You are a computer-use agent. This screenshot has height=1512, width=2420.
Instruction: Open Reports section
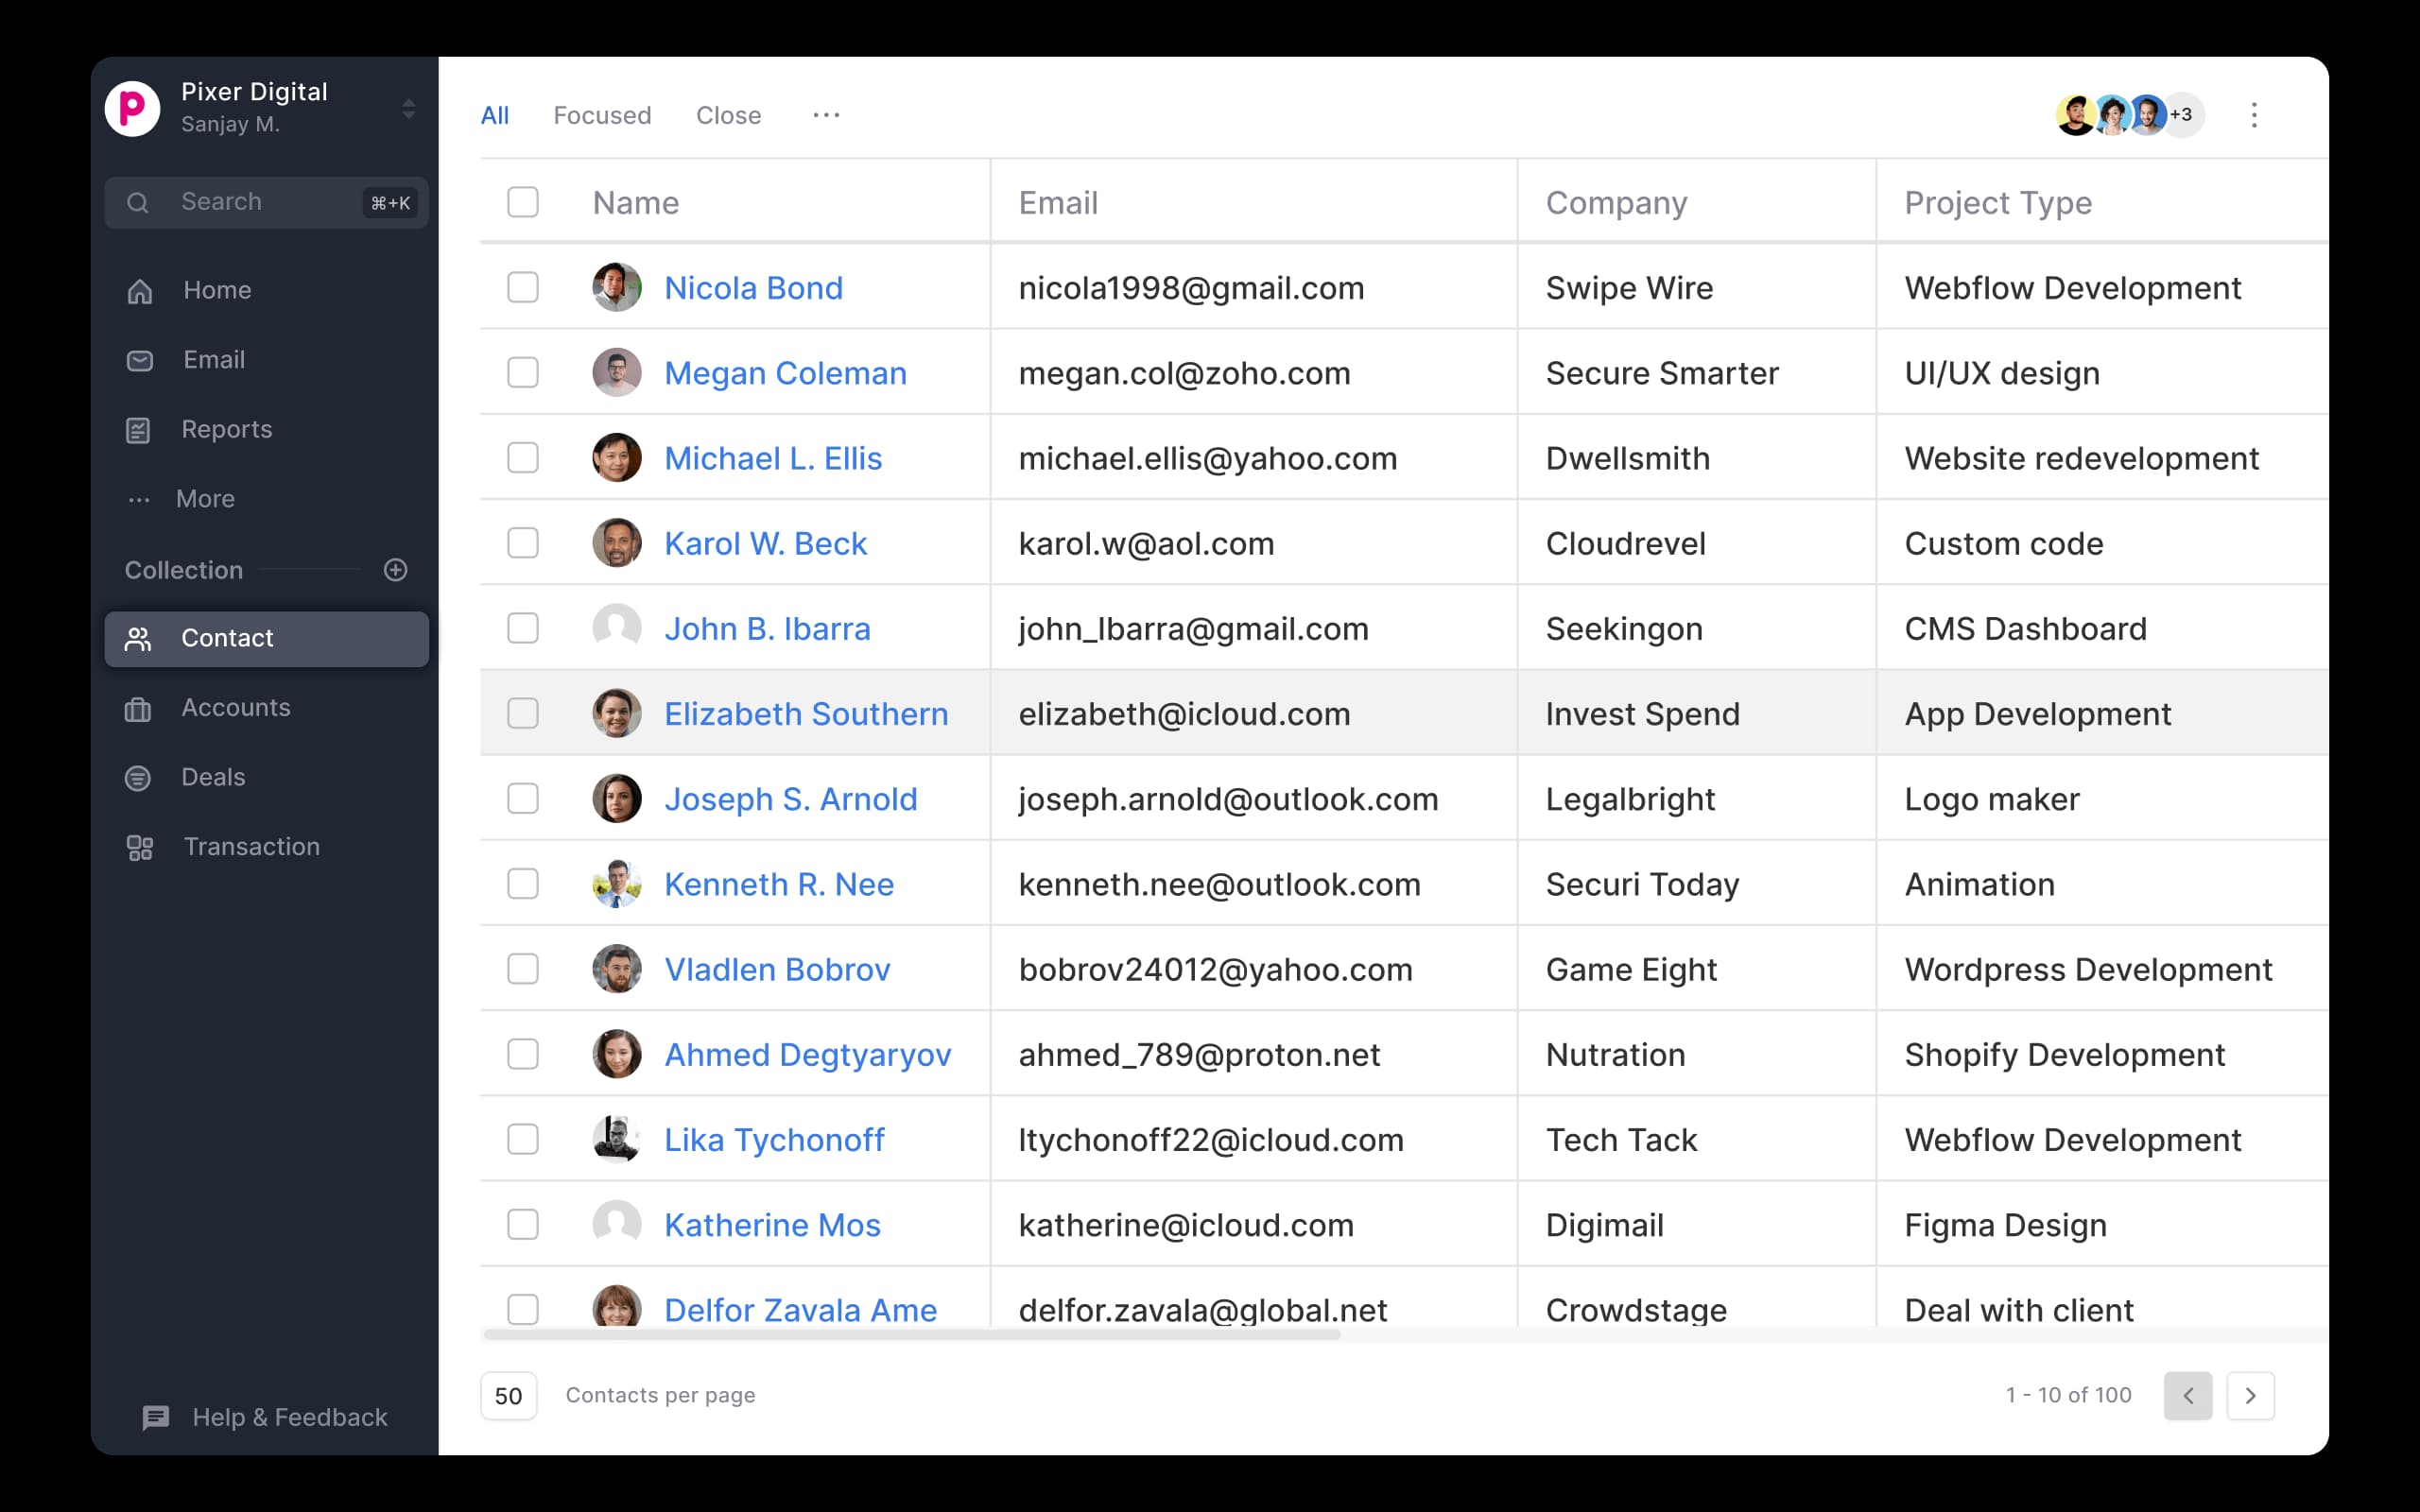pyautogui.click(x=228, y=428)
